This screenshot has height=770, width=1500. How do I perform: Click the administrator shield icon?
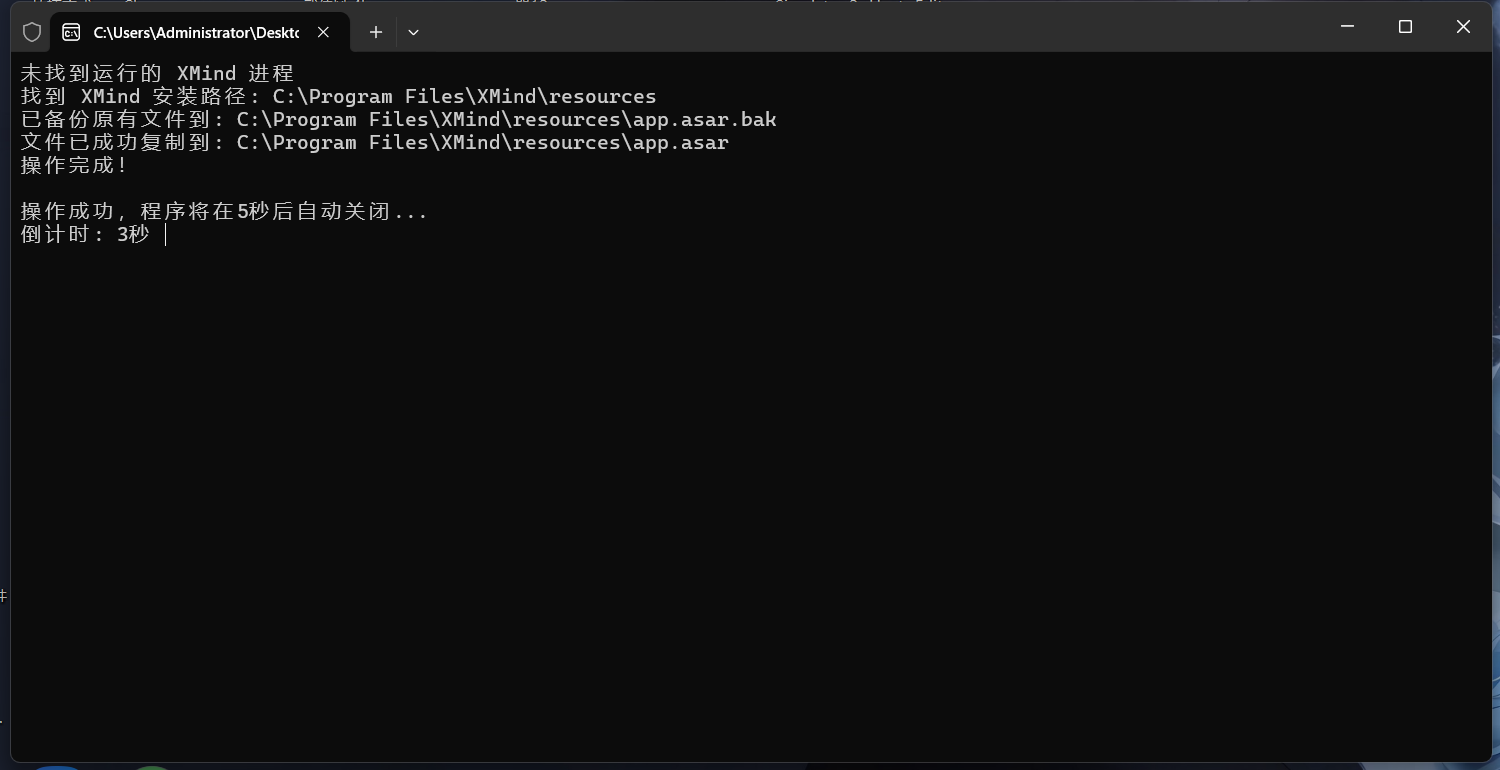coord(32,32)
